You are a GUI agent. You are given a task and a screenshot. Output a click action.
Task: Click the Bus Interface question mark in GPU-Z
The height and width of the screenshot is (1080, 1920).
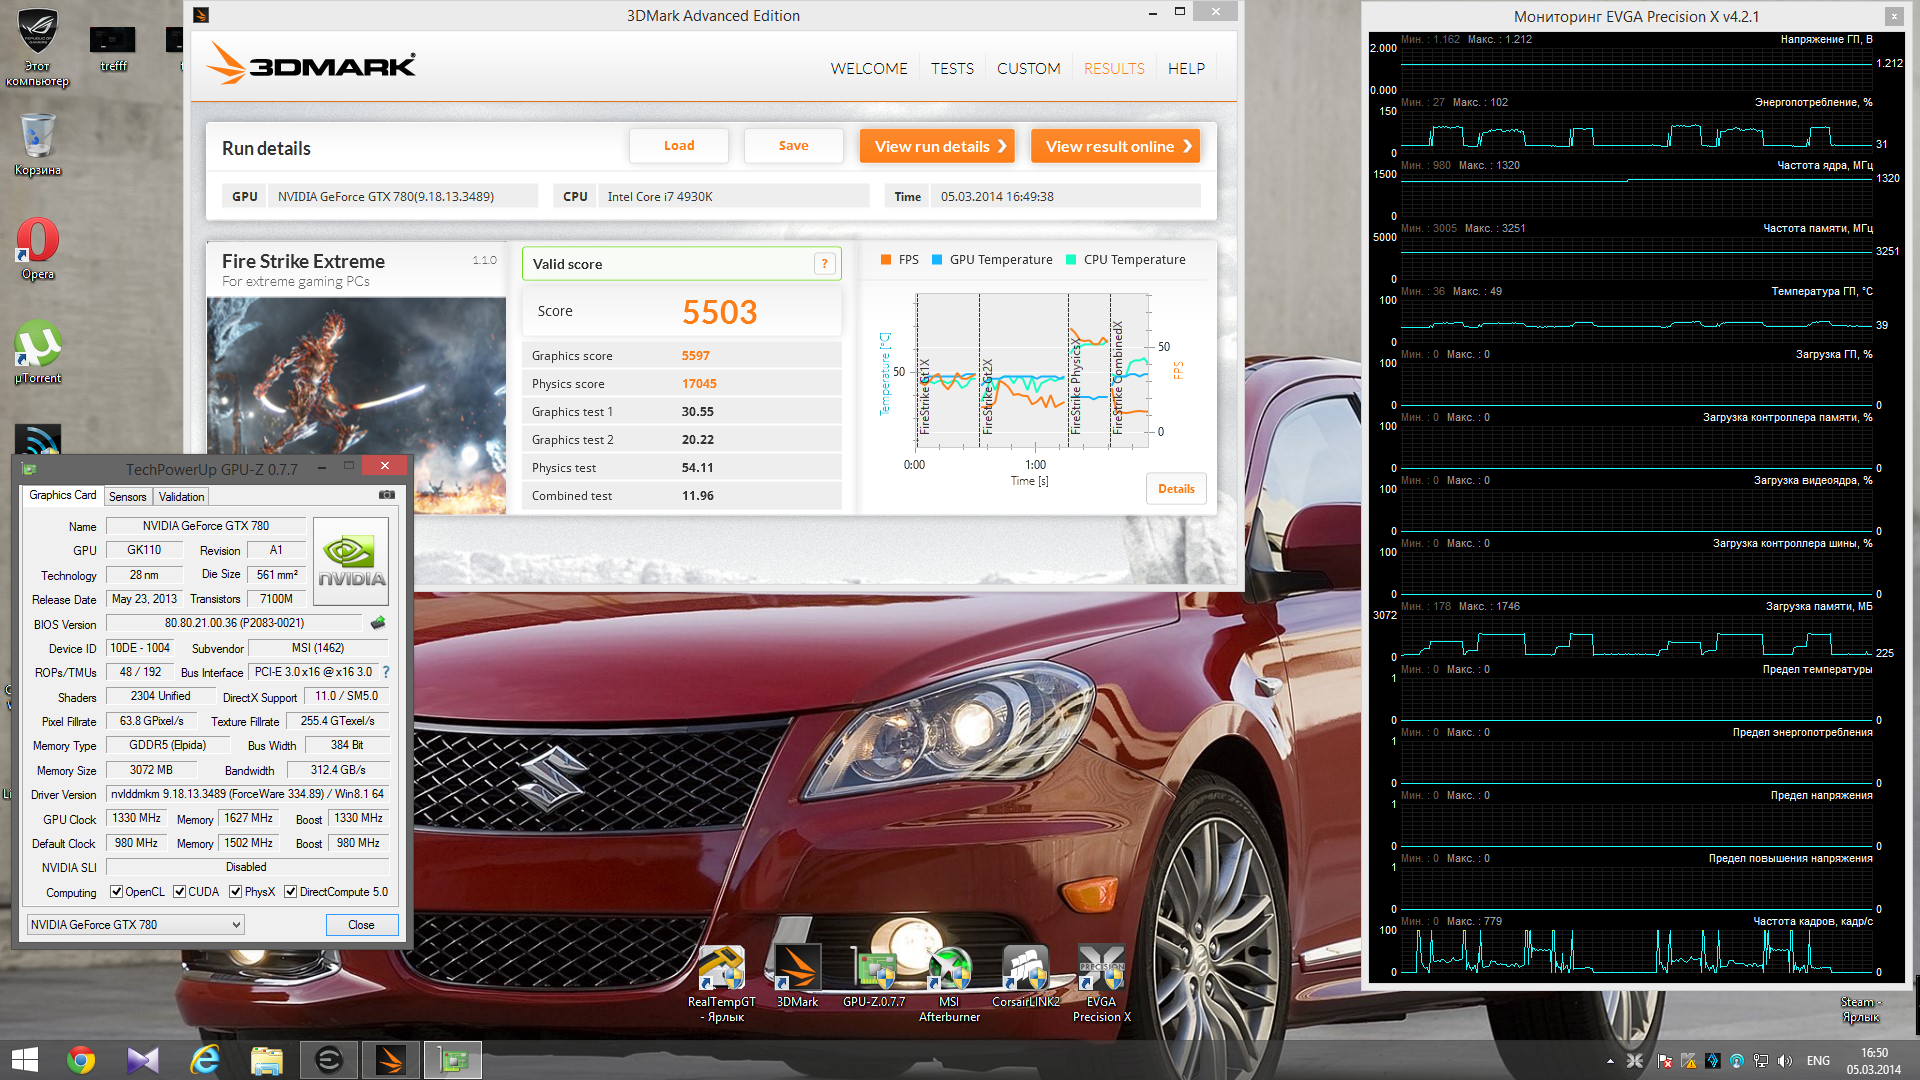386,672
